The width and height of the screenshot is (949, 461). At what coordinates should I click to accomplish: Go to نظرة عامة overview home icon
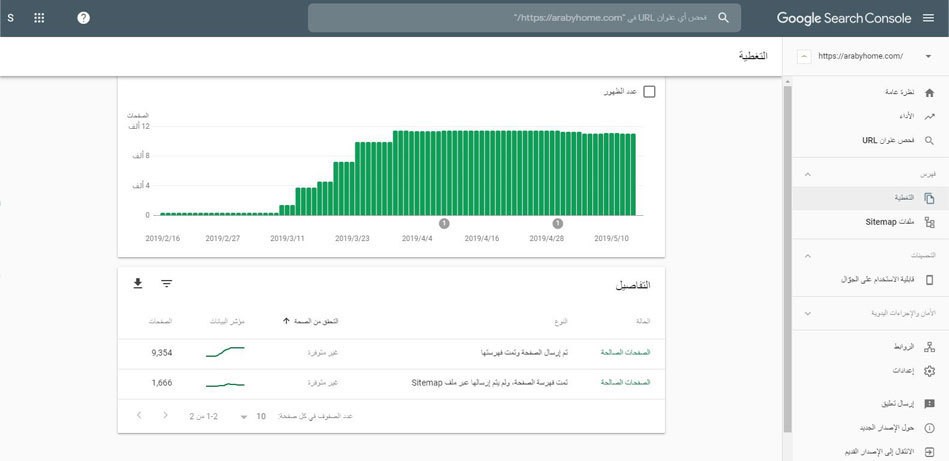(x=930, y=93)
